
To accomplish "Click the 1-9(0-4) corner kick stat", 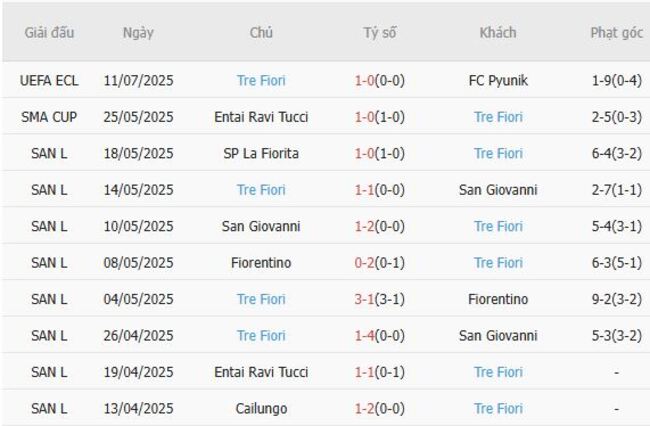I will coord(616,81).
